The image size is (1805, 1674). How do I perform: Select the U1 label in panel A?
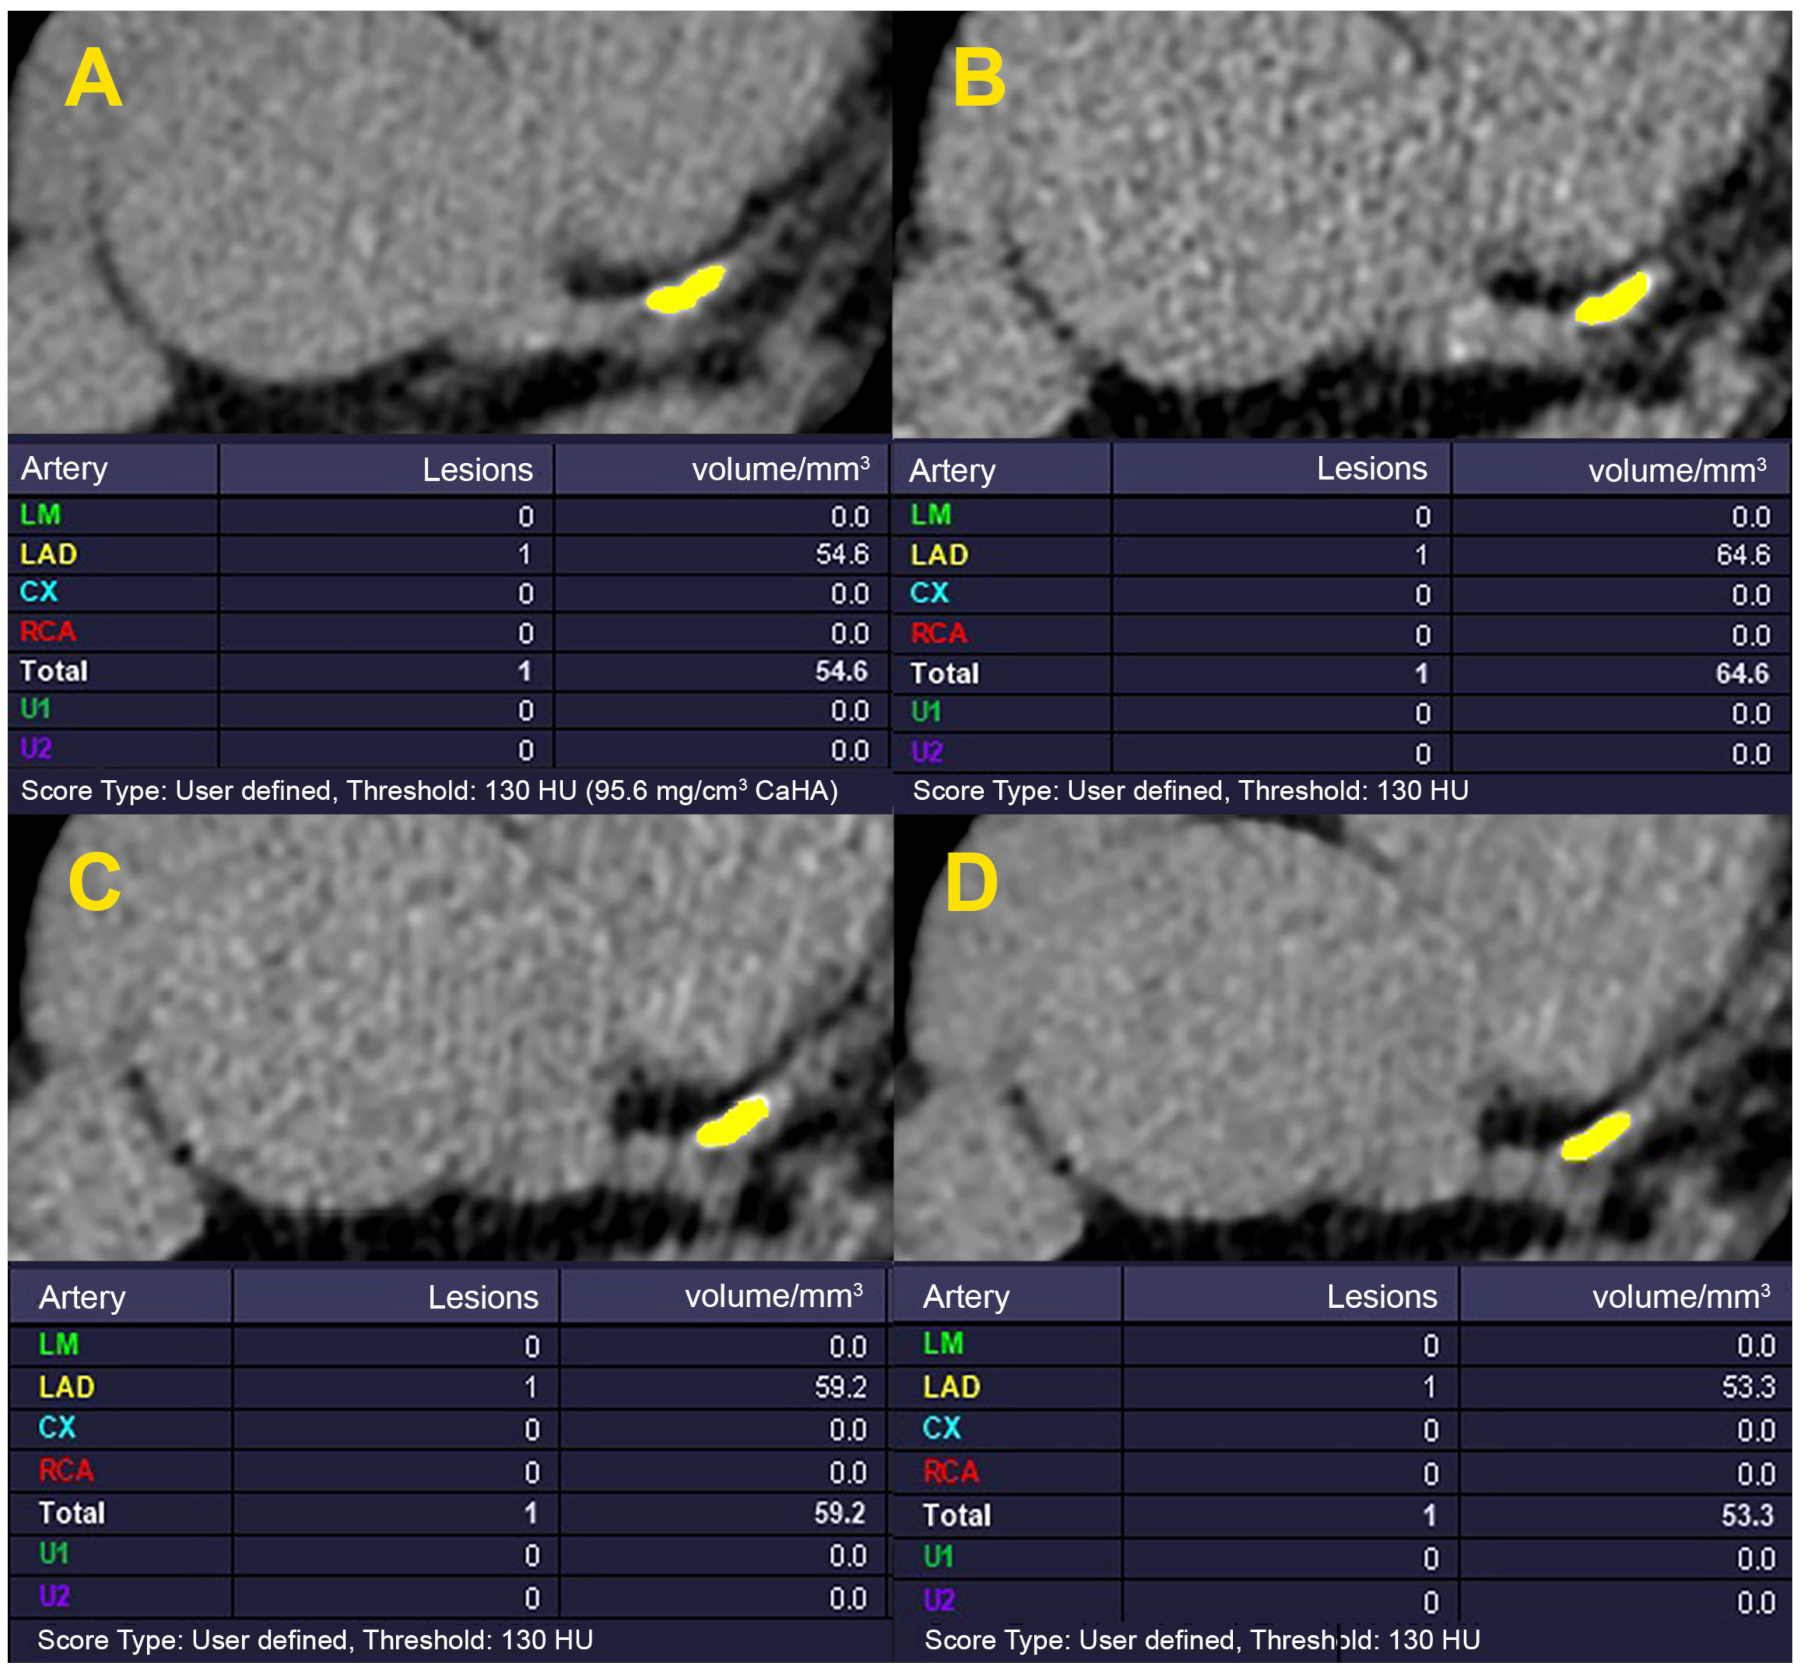(35, 709)
